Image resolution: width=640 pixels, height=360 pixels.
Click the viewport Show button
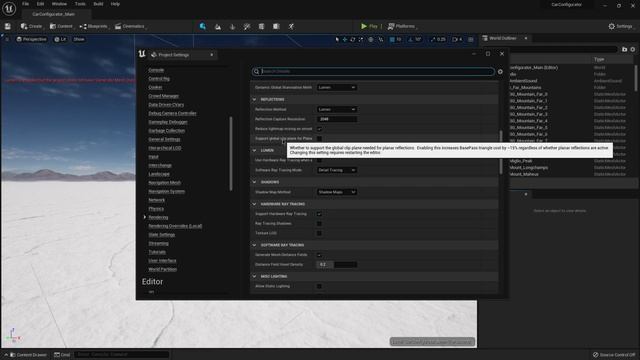point(79,39)
